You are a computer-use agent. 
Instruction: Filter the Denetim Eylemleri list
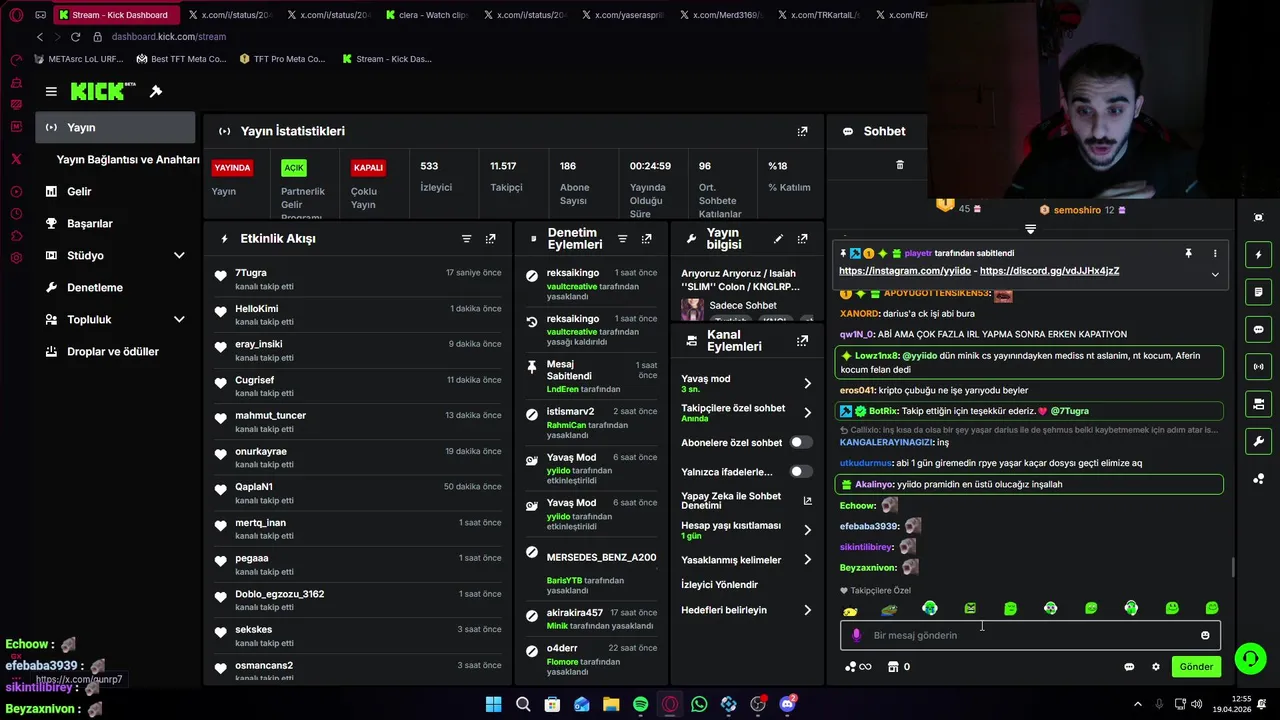coord(622,239)
